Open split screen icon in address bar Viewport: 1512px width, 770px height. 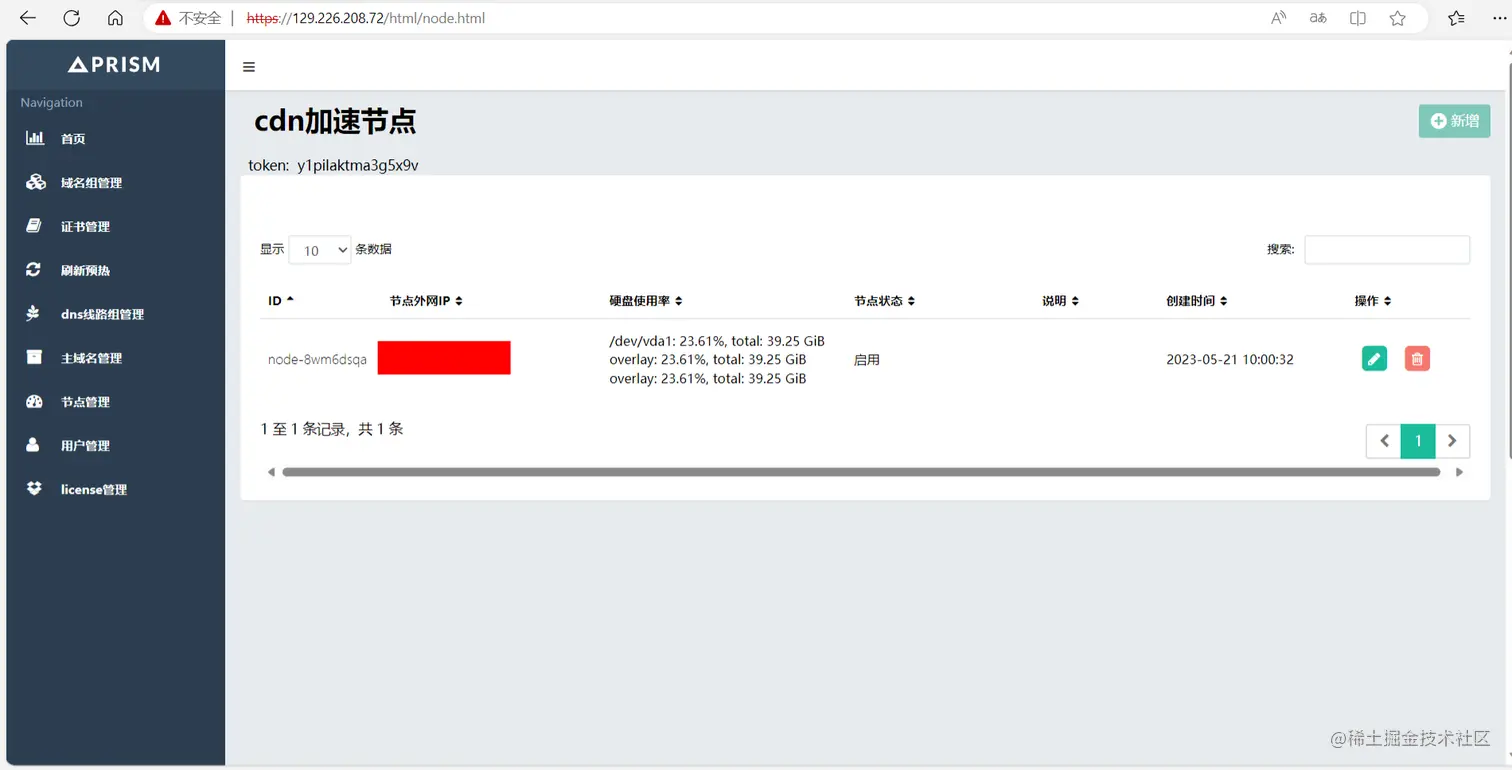point(1358,18)
